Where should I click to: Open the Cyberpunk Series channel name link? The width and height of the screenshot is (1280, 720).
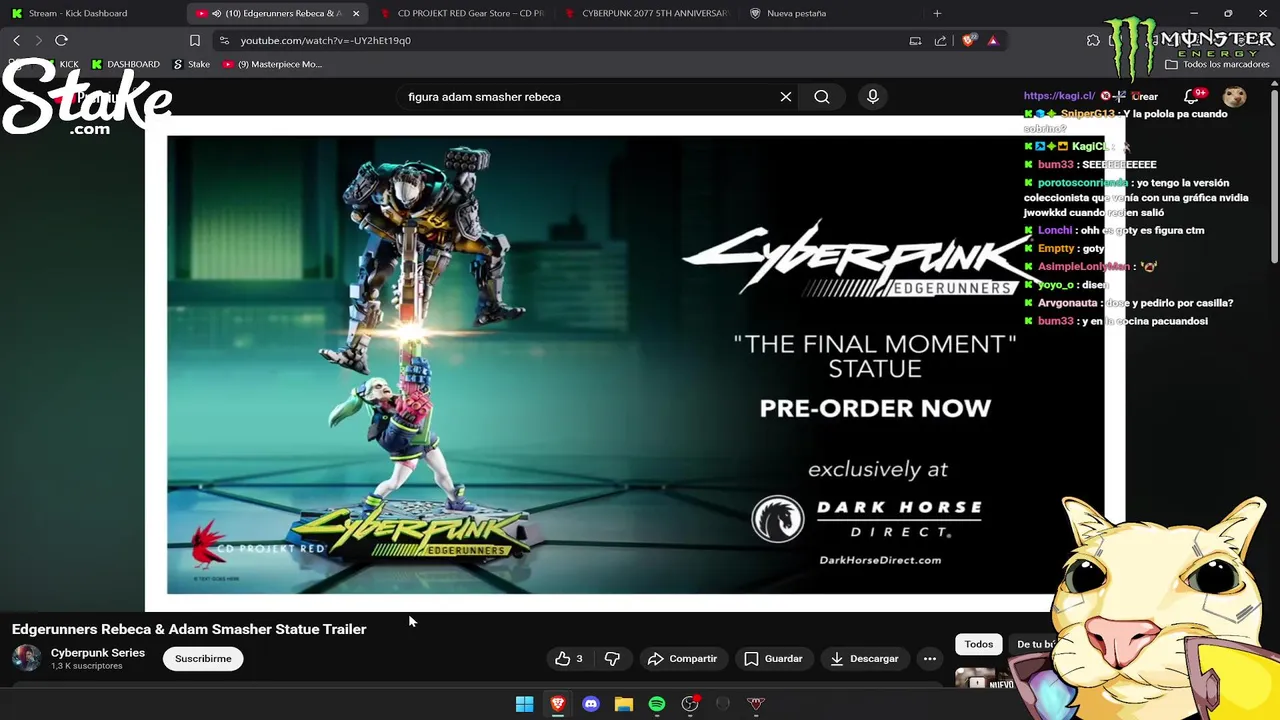coord(98,653)
